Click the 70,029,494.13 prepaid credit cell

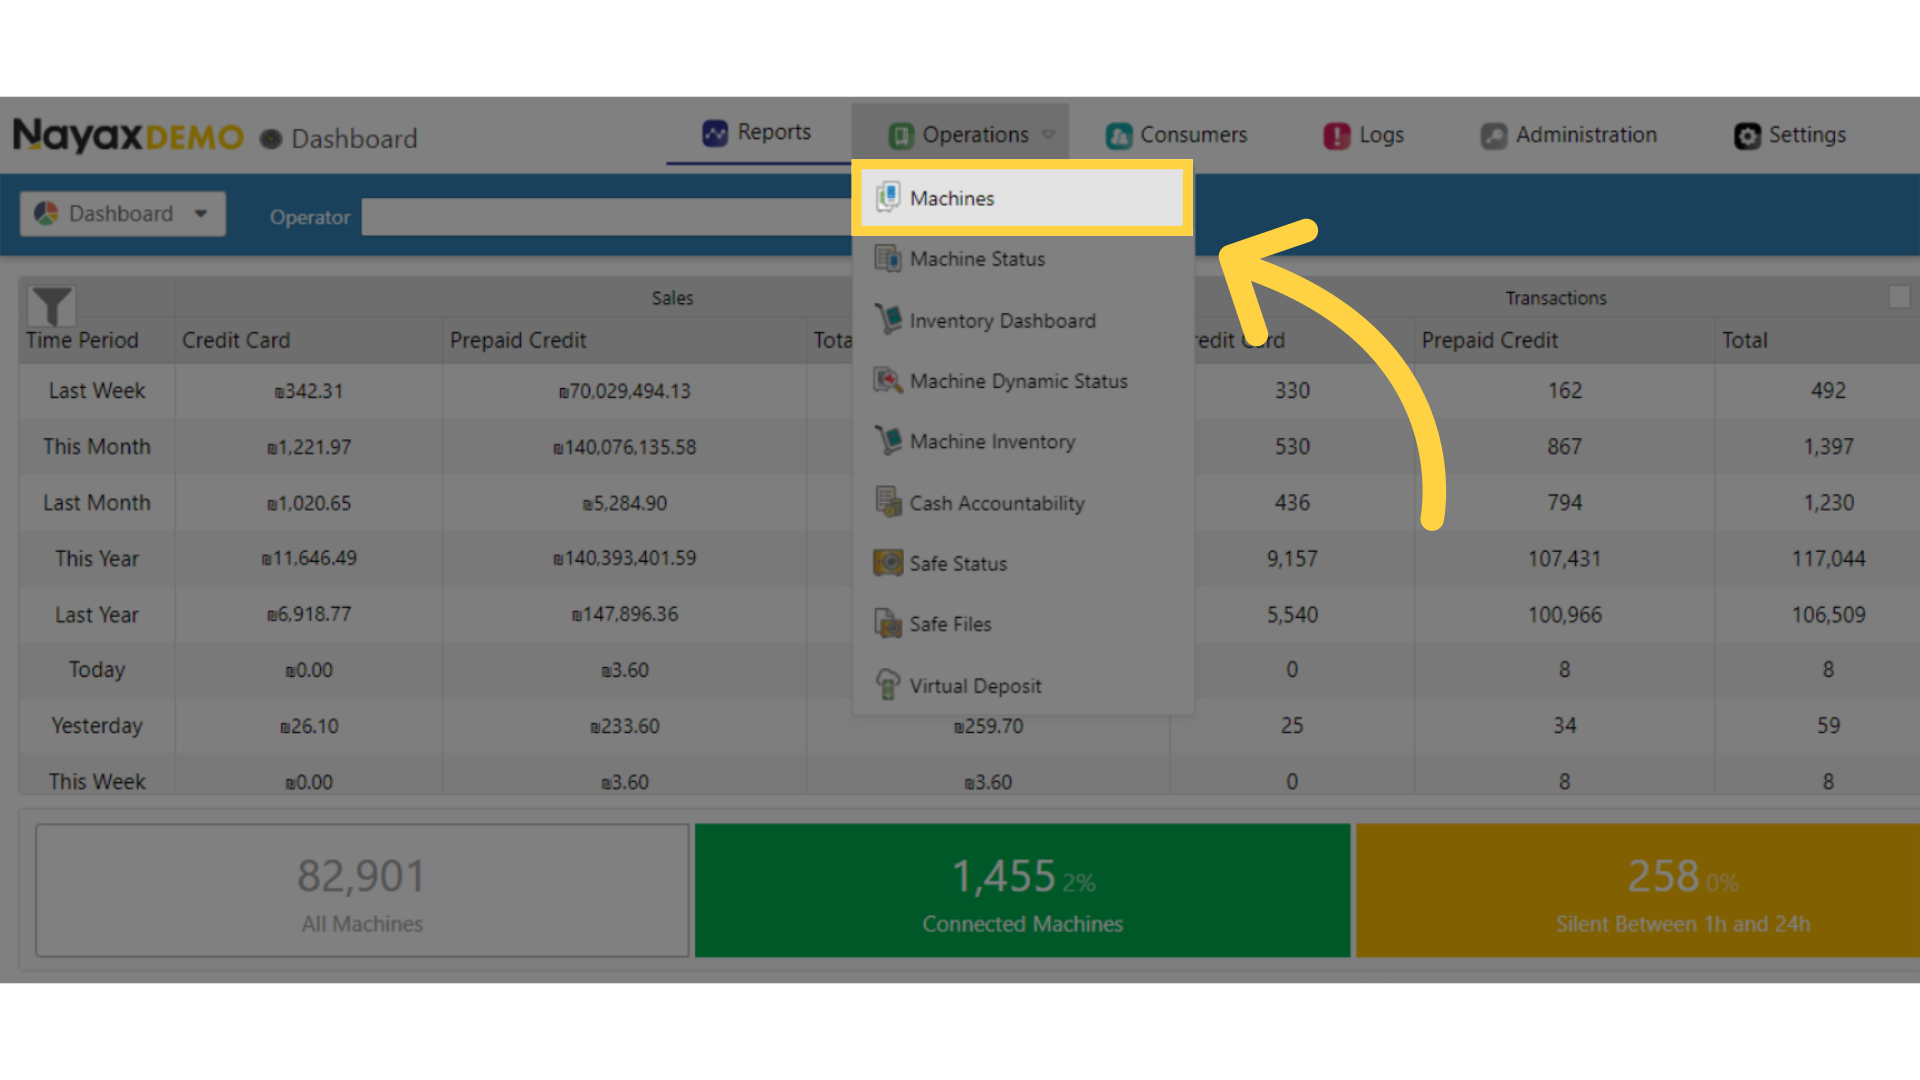pos(624,391)
